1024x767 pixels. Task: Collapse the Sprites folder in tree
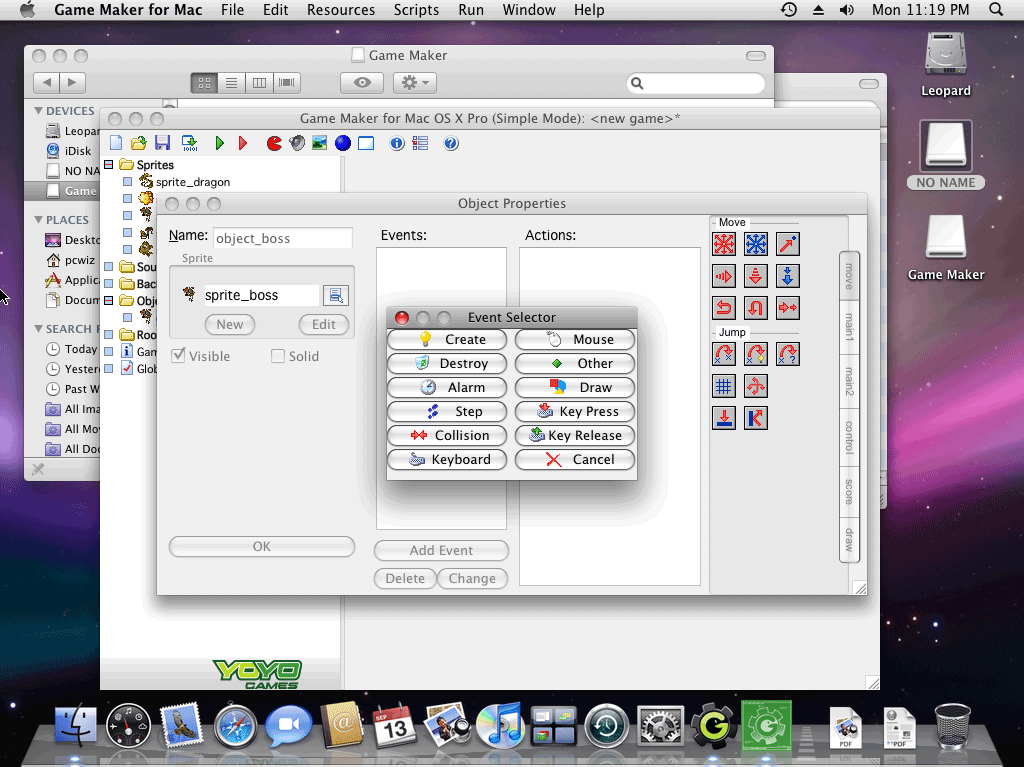(109, 165)
